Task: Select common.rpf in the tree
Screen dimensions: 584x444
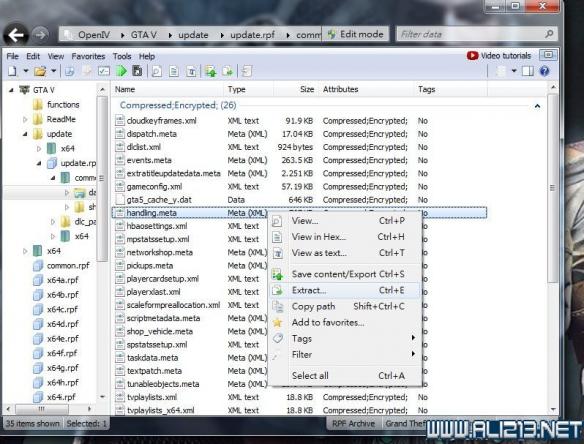Action: (68, 266)
